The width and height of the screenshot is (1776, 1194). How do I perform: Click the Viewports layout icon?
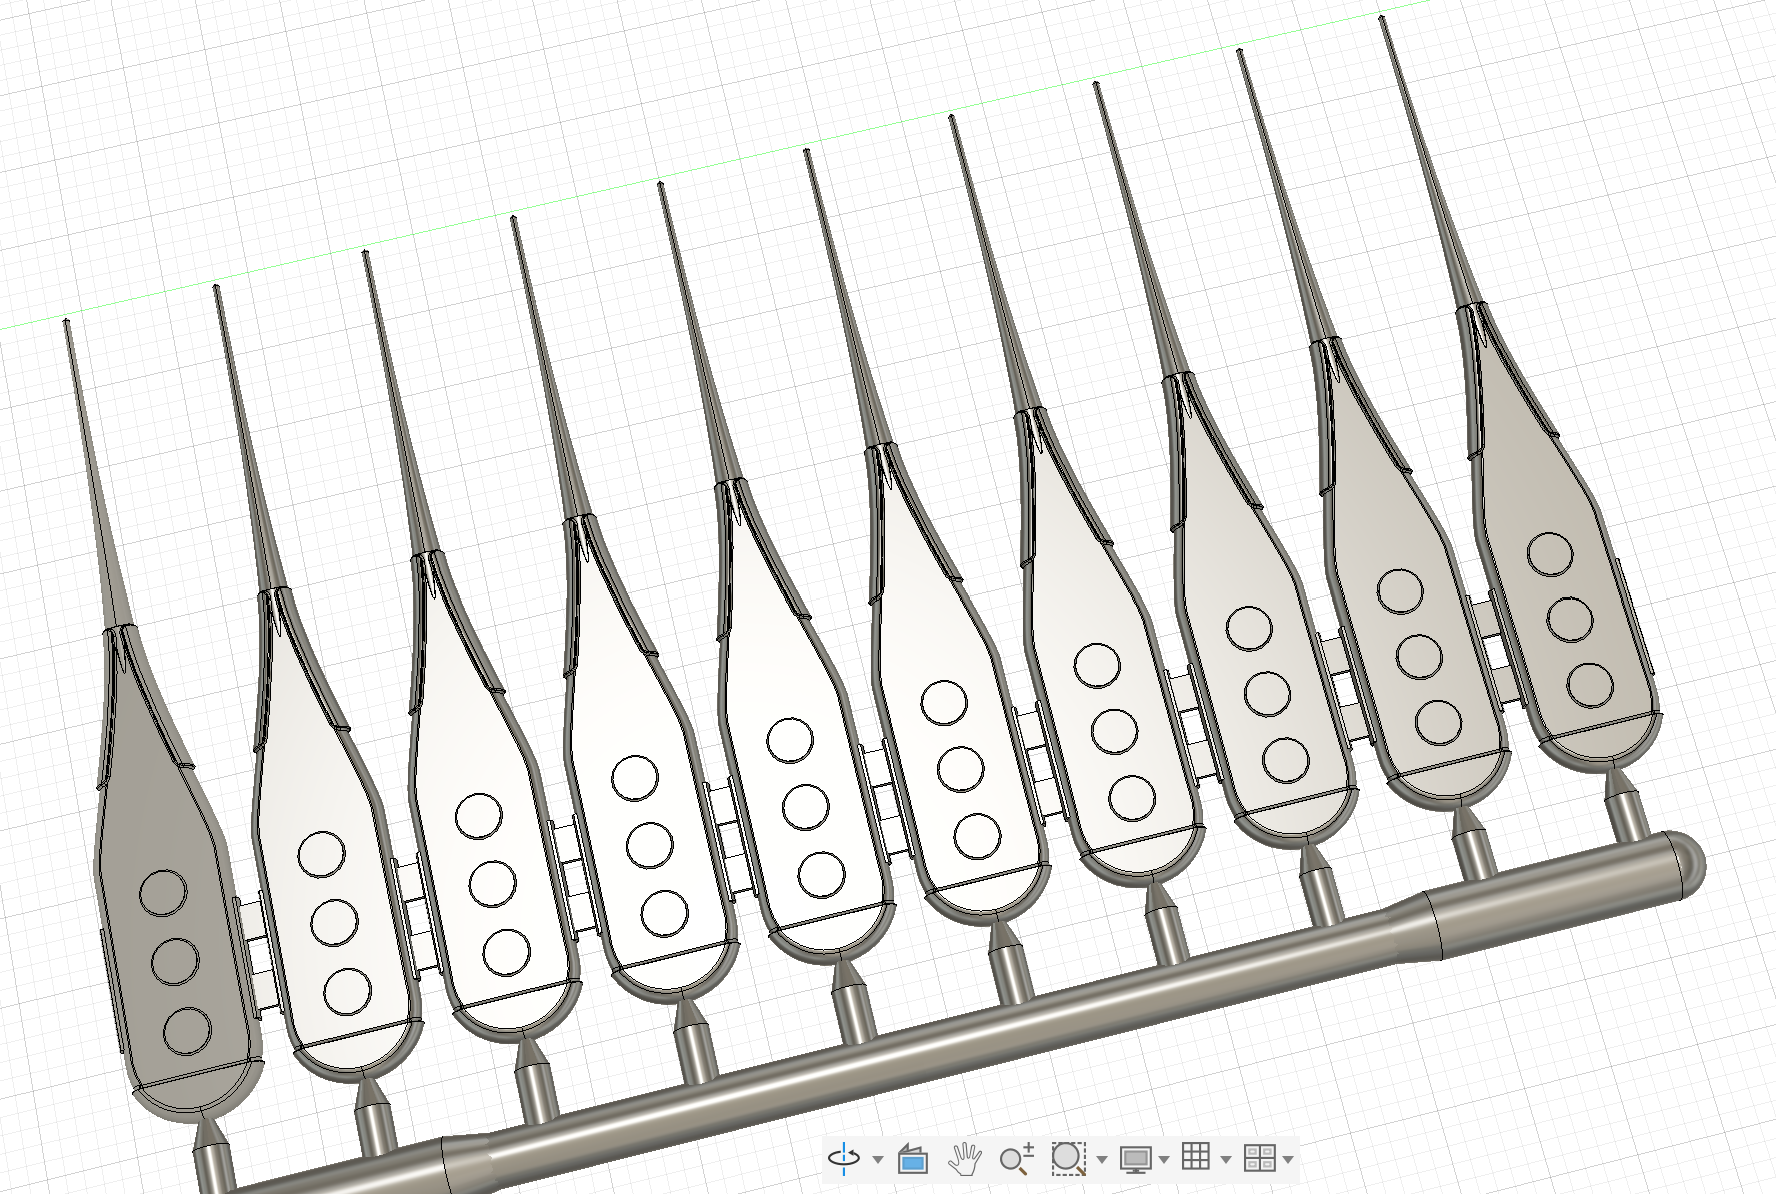1259,1159
